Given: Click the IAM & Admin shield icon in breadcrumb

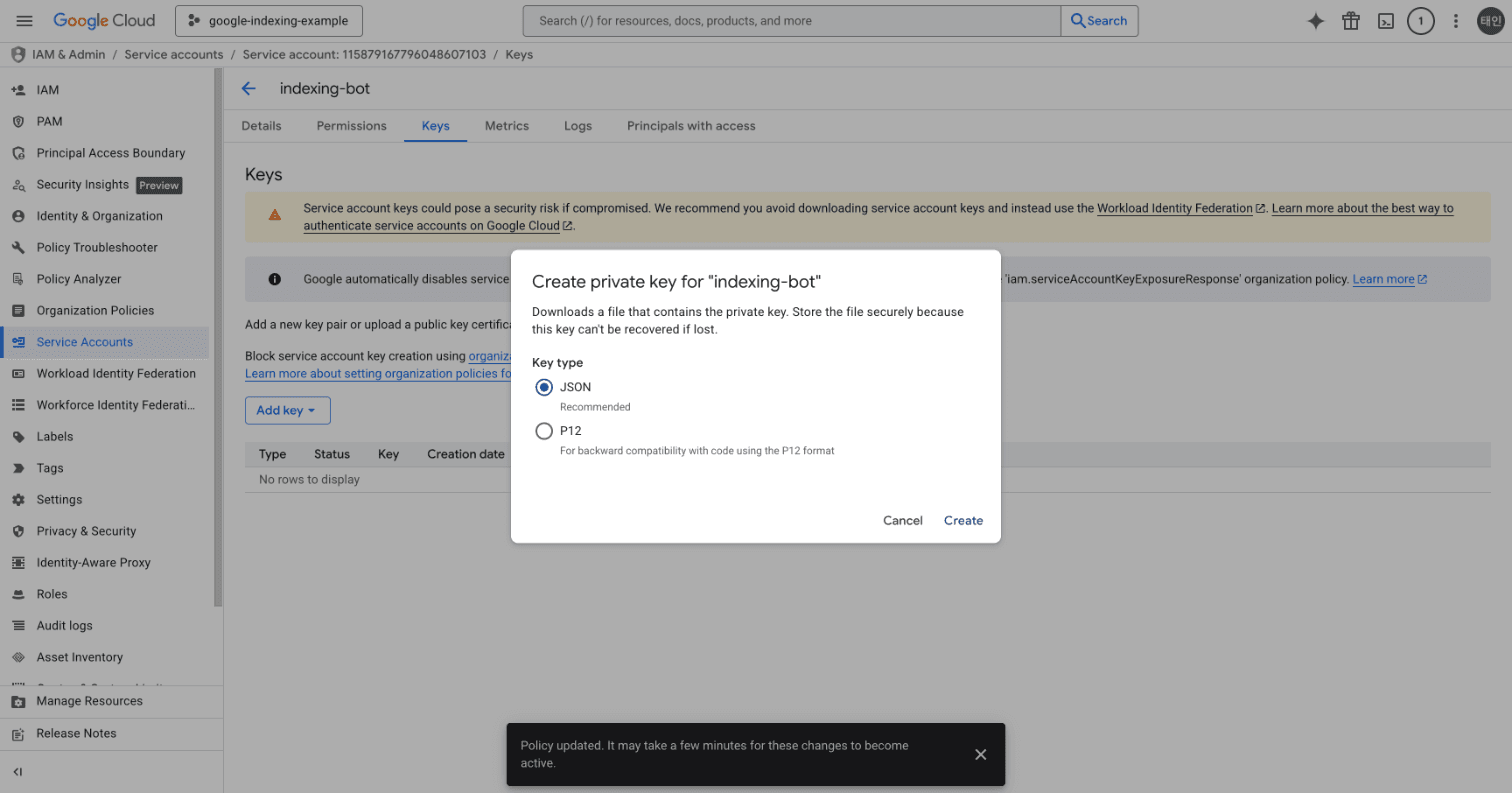Looking at the screenshot, I should (17, 54).
